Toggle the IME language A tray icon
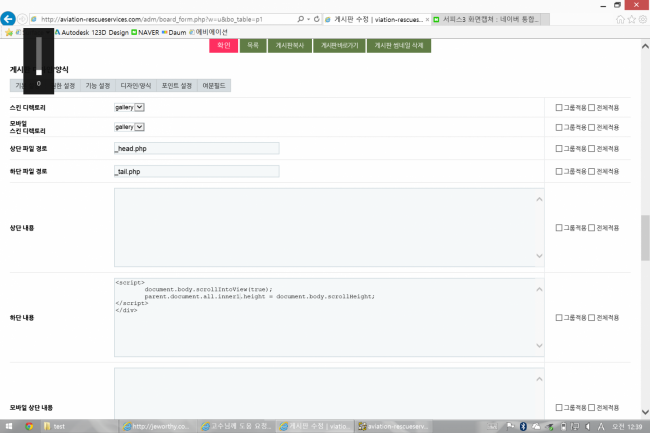 coord(601,426)
